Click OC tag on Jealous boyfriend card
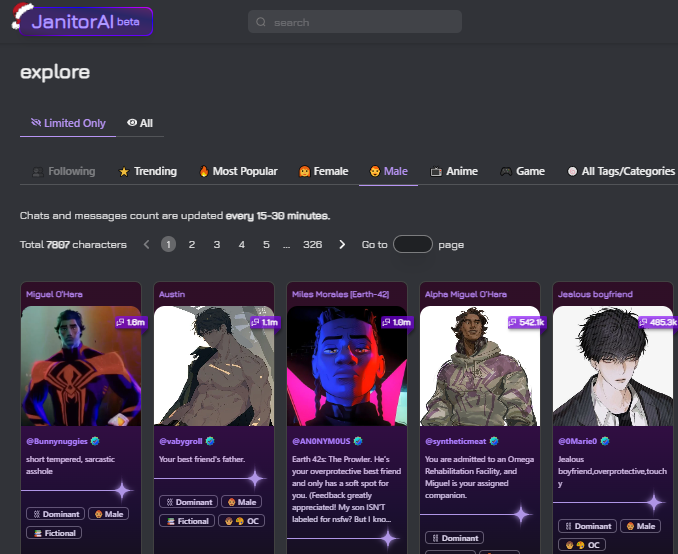 click(x=582, y=545)
